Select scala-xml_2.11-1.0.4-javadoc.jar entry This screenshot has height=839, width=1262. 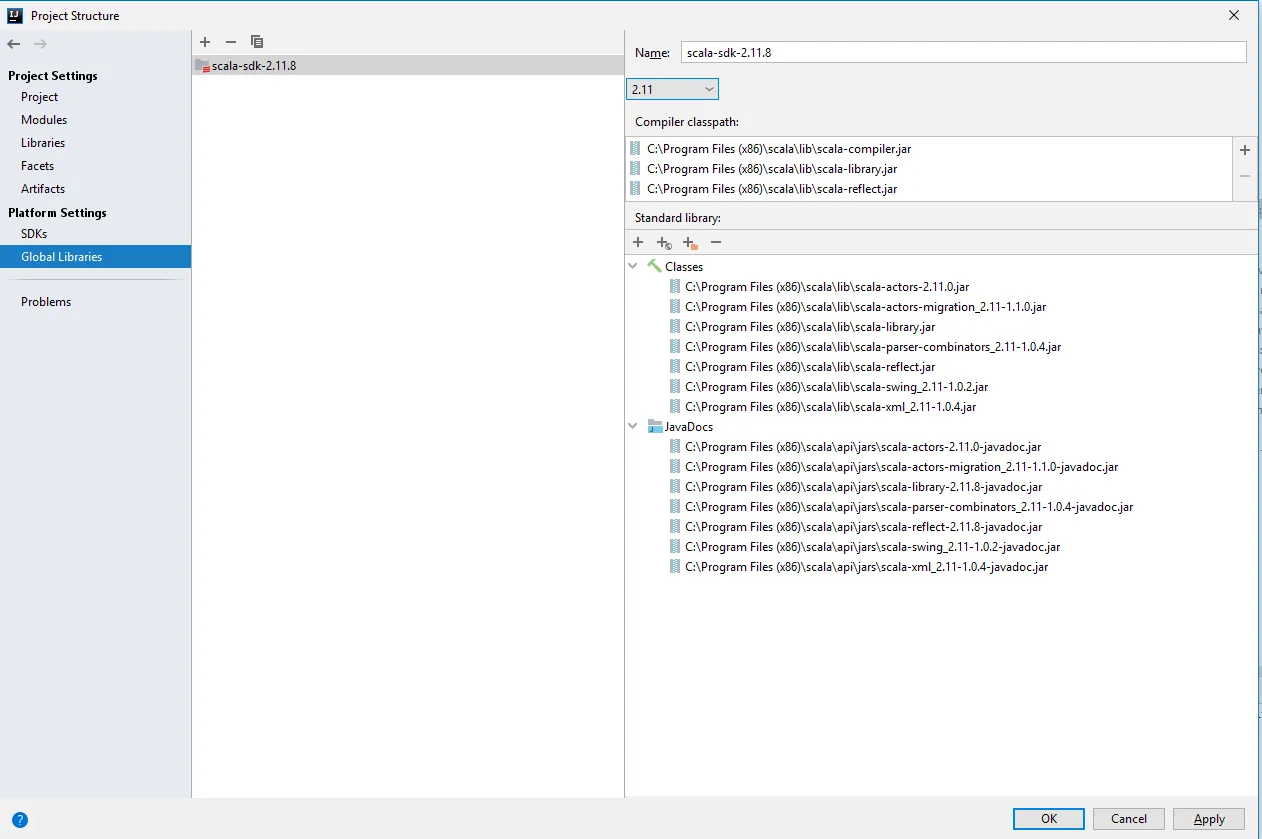[x=866, y=567]
